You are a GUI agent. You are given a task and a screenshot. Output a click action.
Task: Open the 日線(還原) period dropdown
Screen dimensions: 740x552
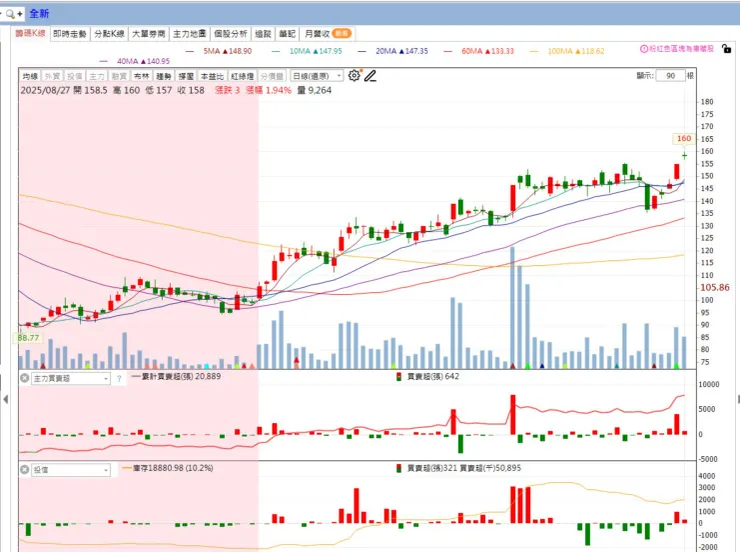[316, 76]
